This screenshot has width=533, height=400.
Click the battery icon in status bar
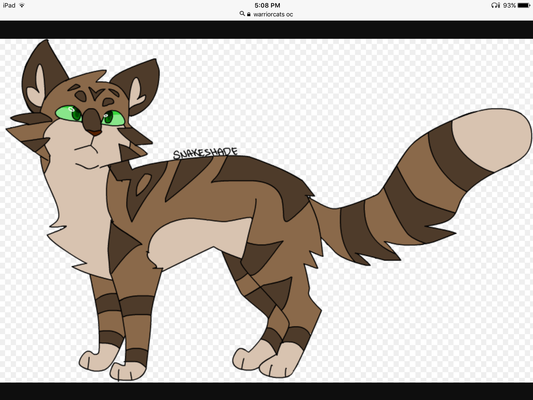524,5
